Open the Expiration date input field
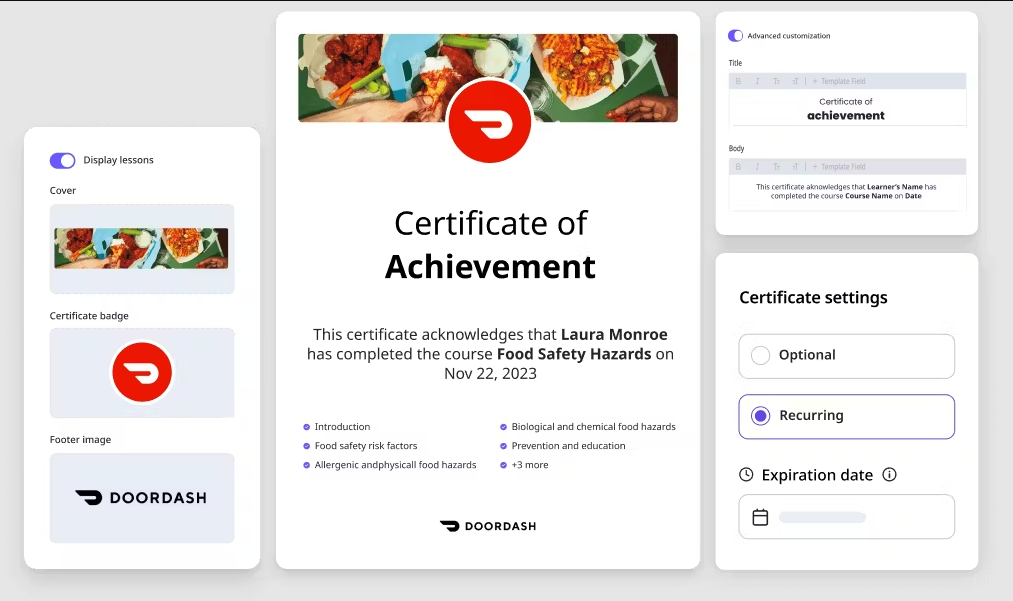 point(846,516)
